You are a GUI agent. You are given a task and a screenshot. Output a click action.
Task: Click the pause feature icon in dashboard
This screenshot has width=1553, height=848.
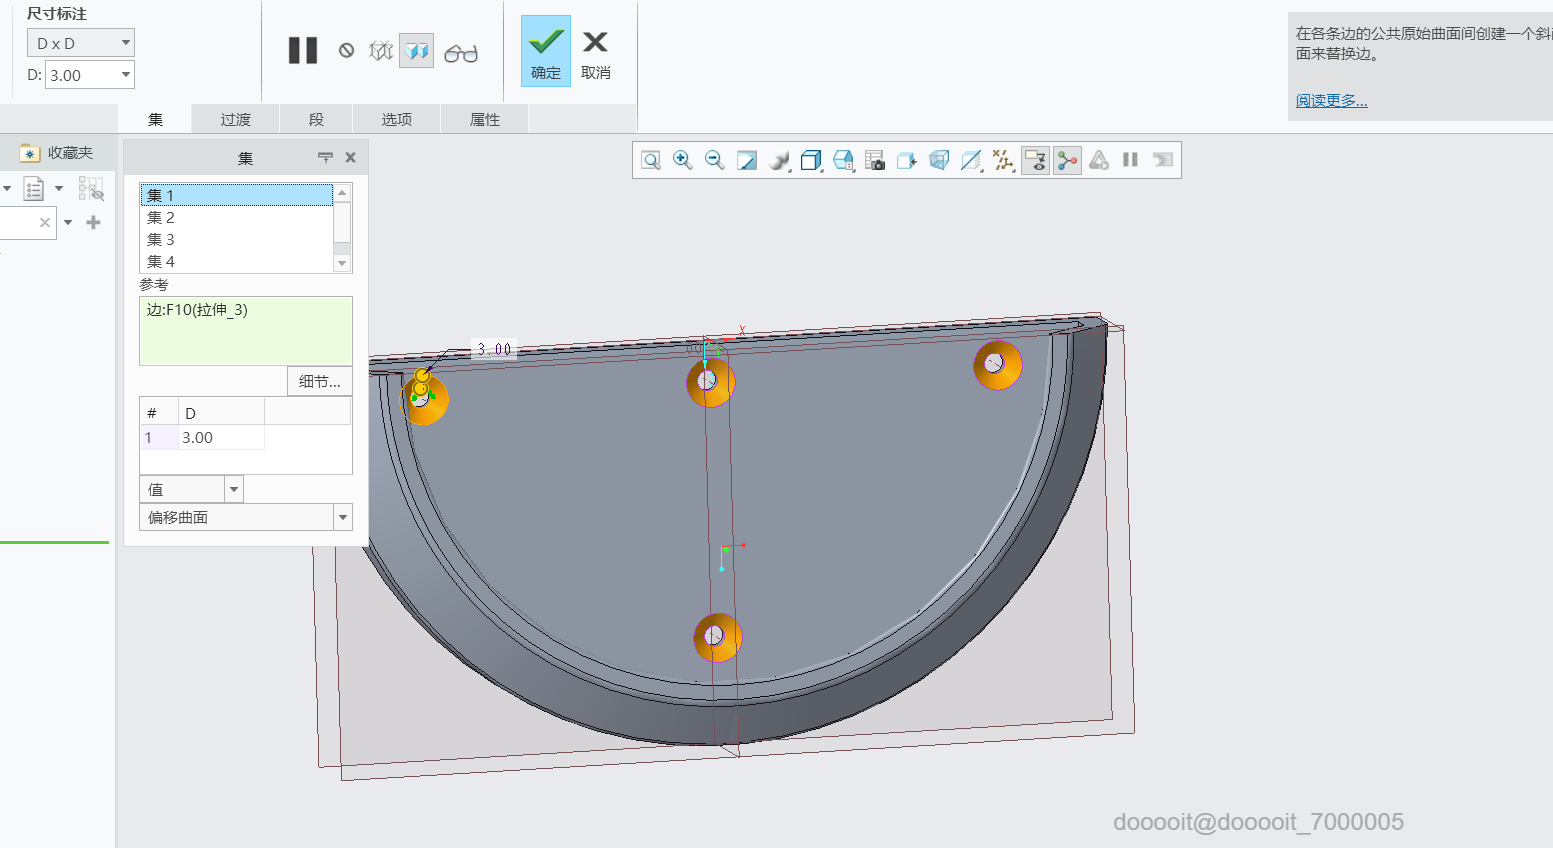pos(302,50)
